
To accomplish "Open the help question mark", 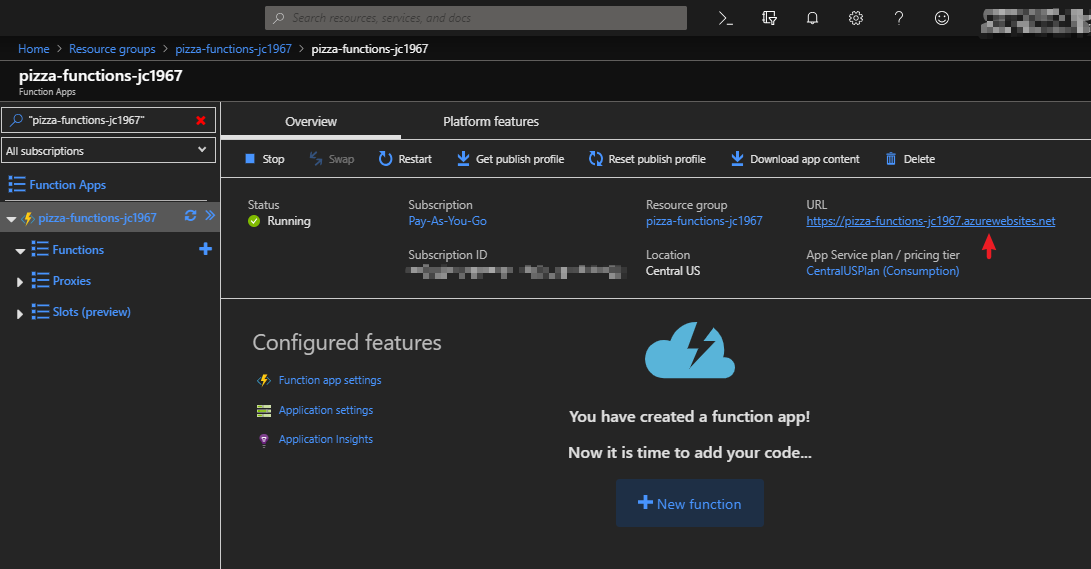I will [899, 18].
